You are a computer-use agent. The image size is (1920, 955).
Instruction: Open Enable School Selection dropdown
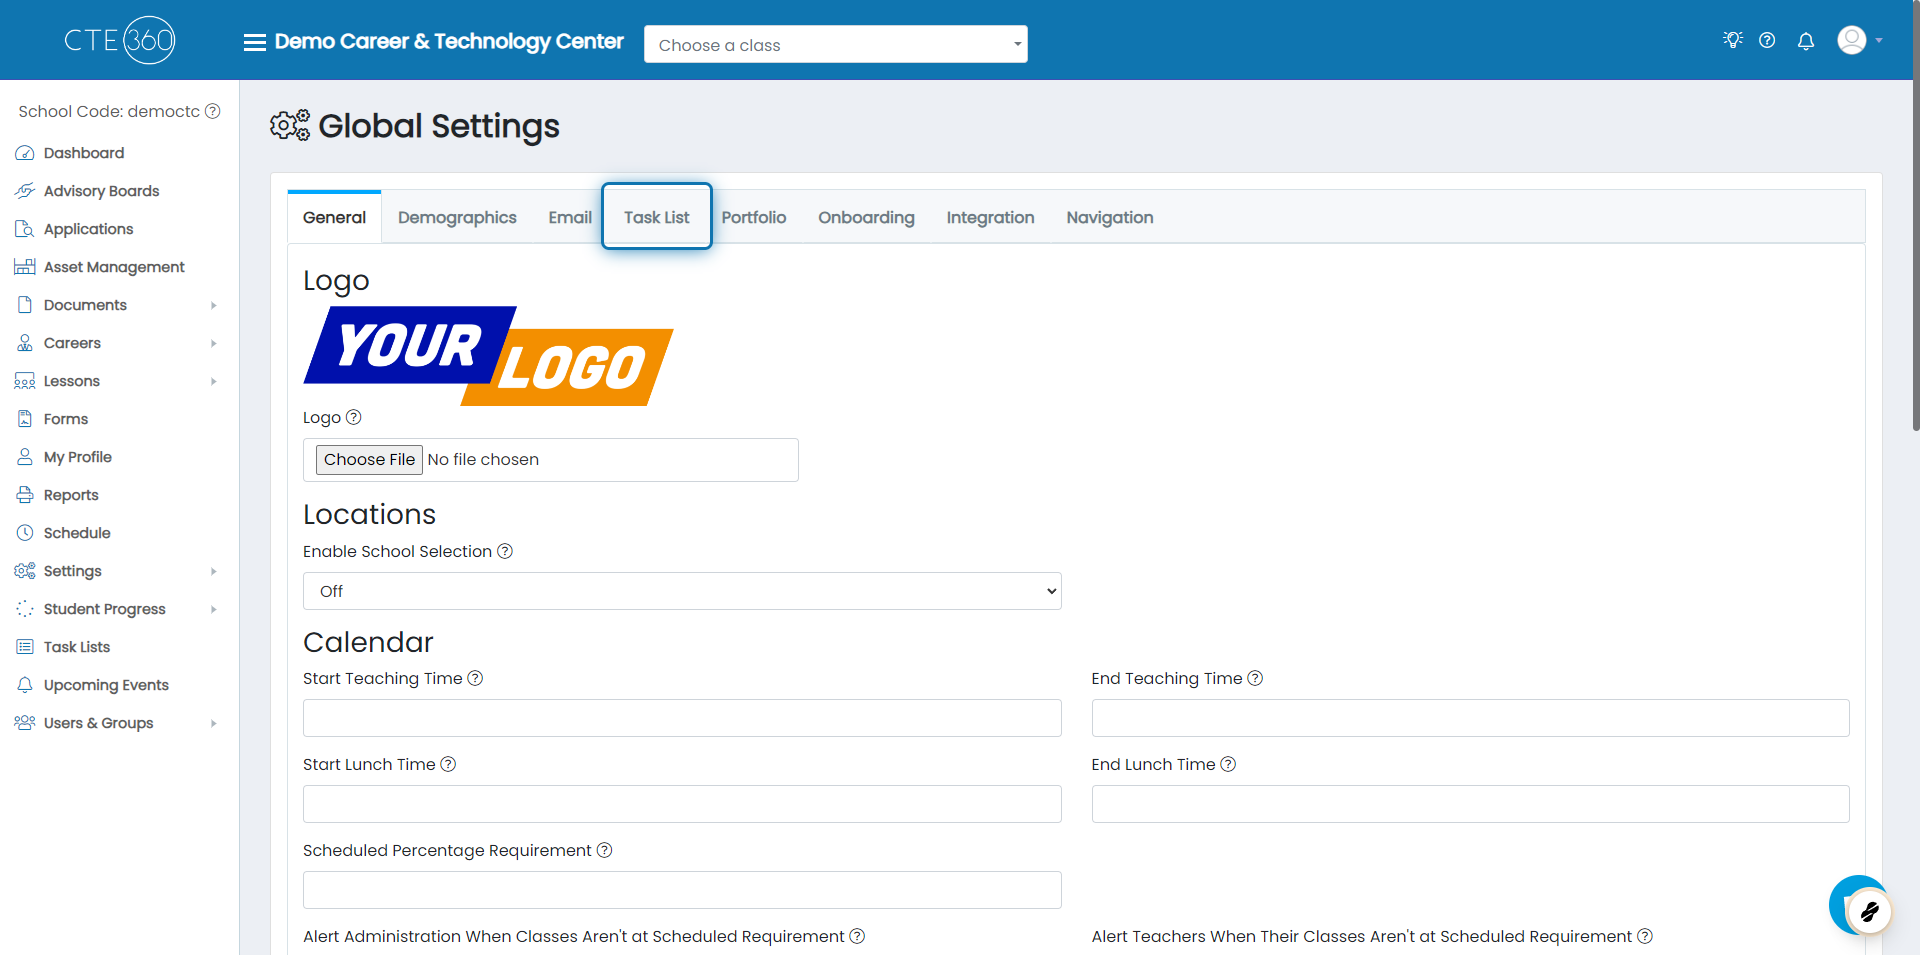click(x=681, y=591)
